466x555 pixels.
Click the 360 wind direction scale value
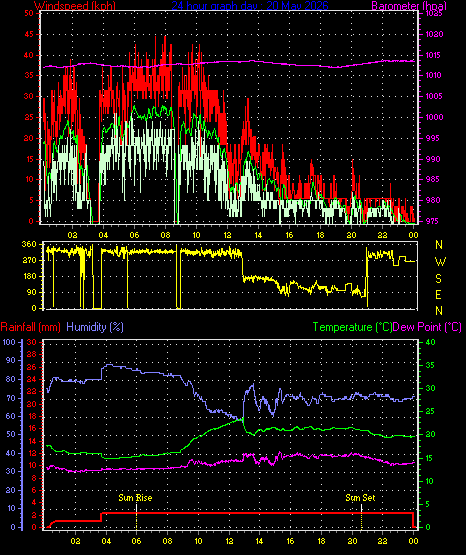pos(29,244)
